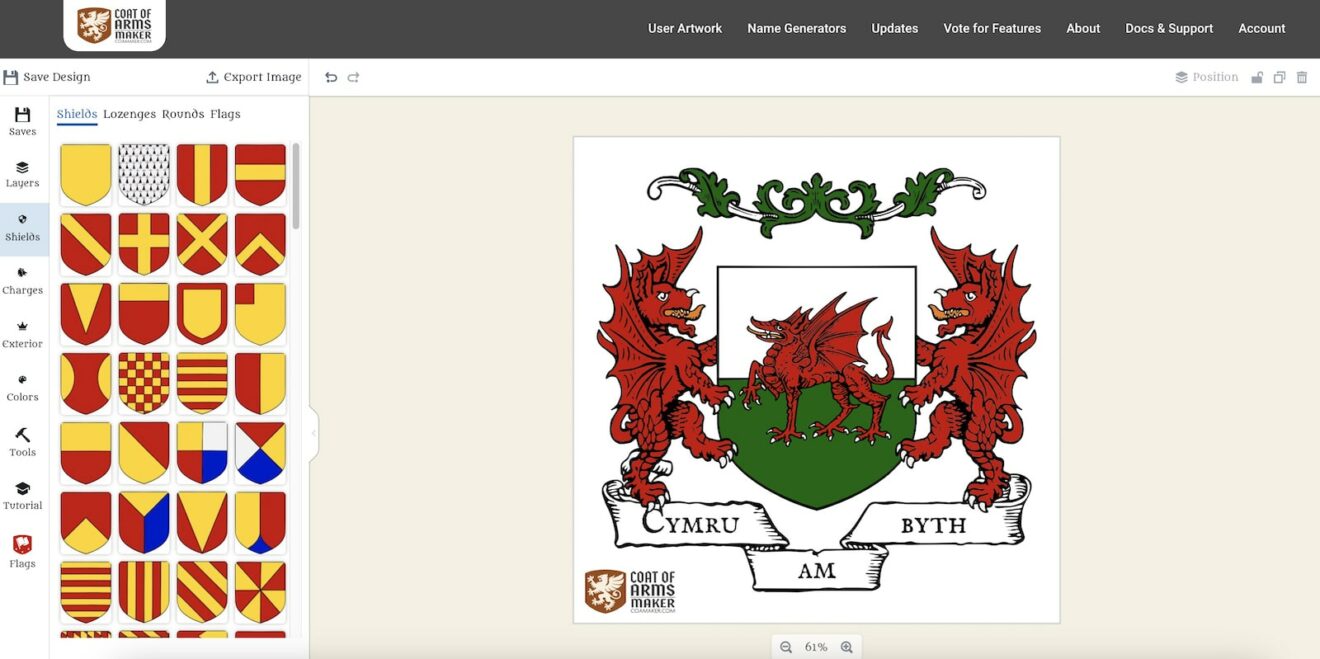
Task: Switch to the Rounds tab
Action: click(x=183, y=113)
